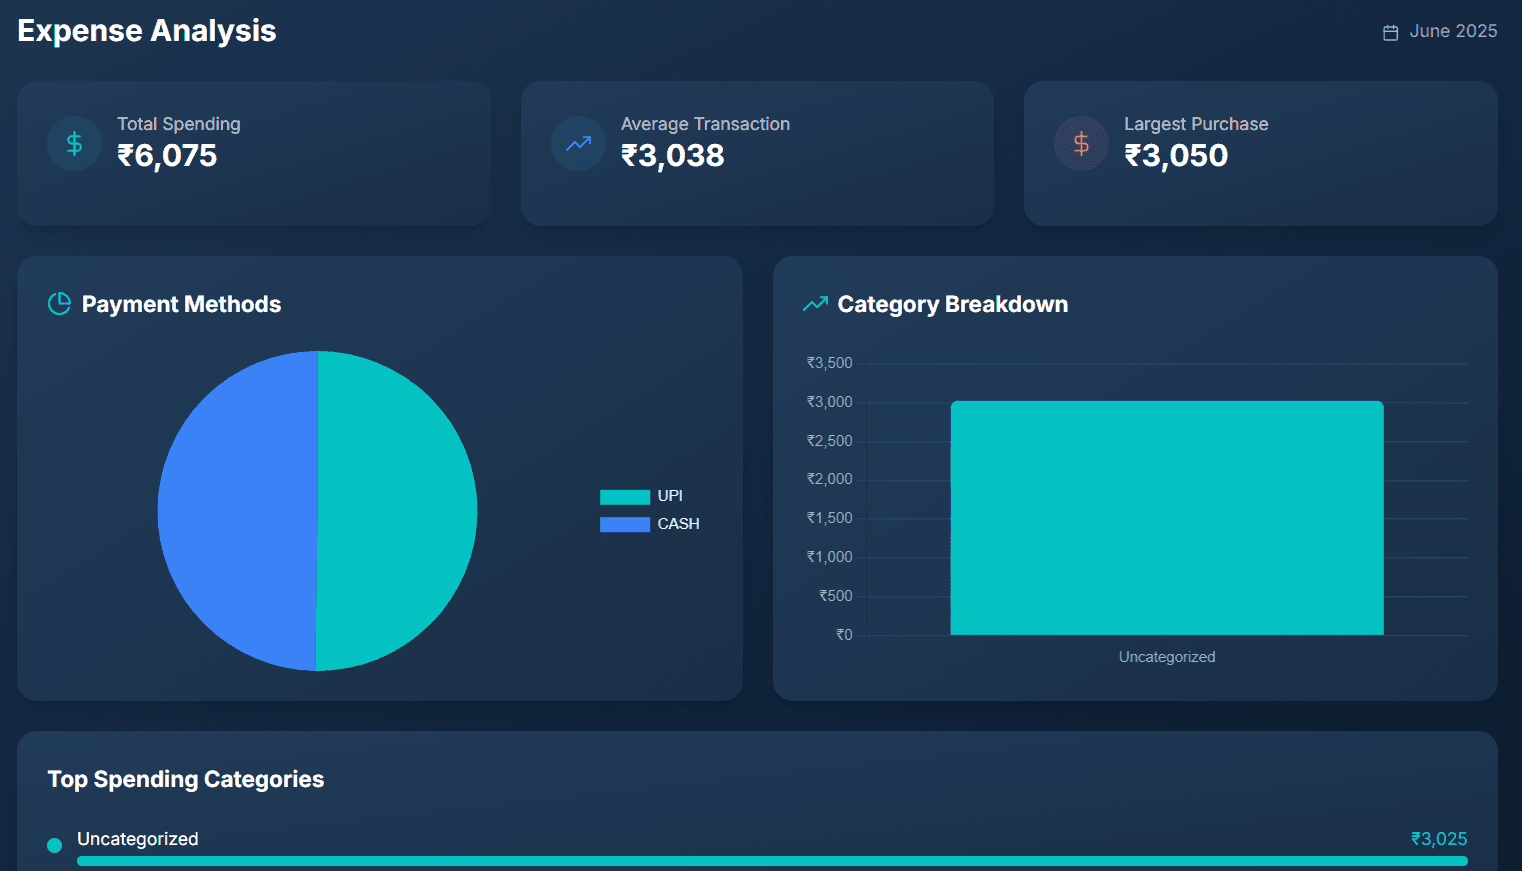Click the Total Spending dollar icon

73,143
